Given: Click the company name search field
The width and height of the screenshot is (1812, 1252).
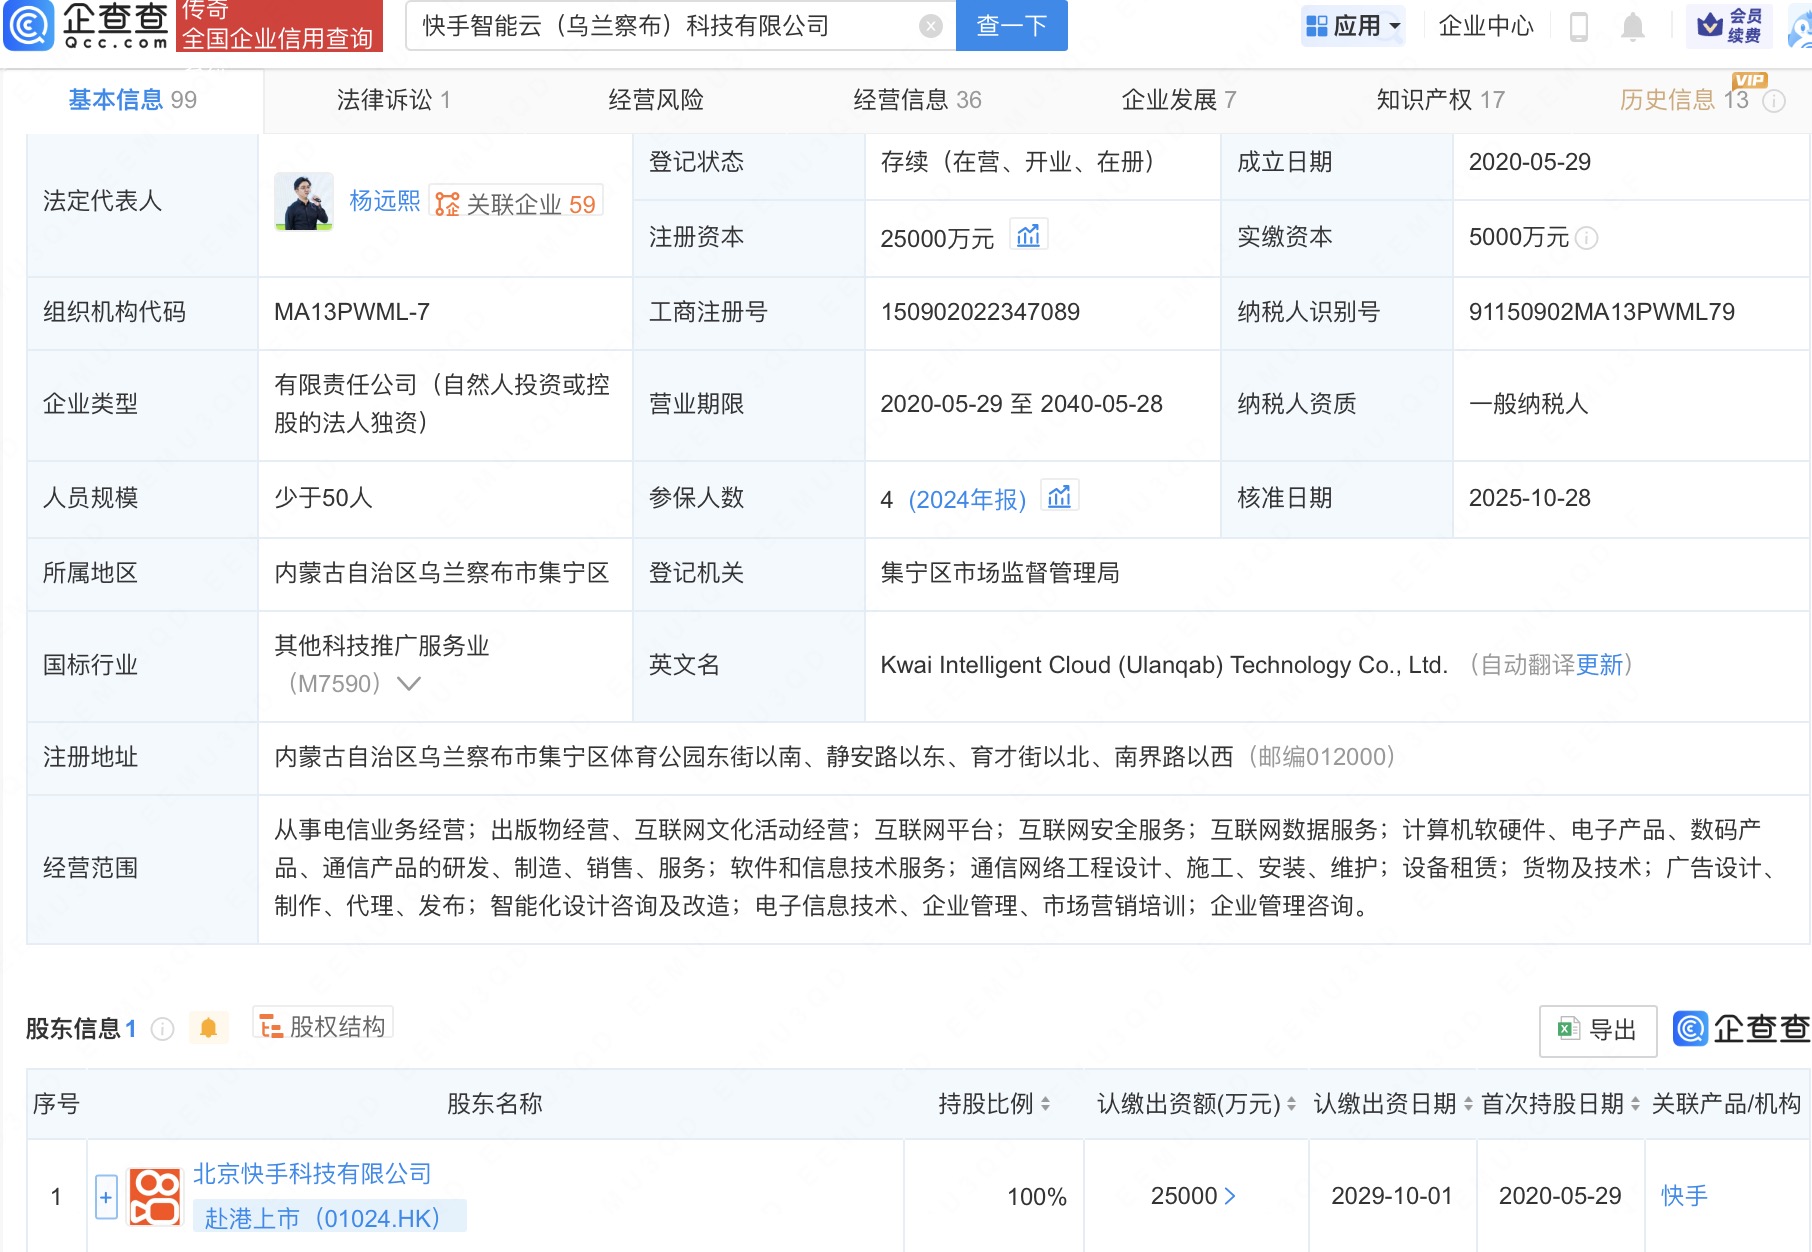Looking at the screenshot, I should (x=665, y=26).
